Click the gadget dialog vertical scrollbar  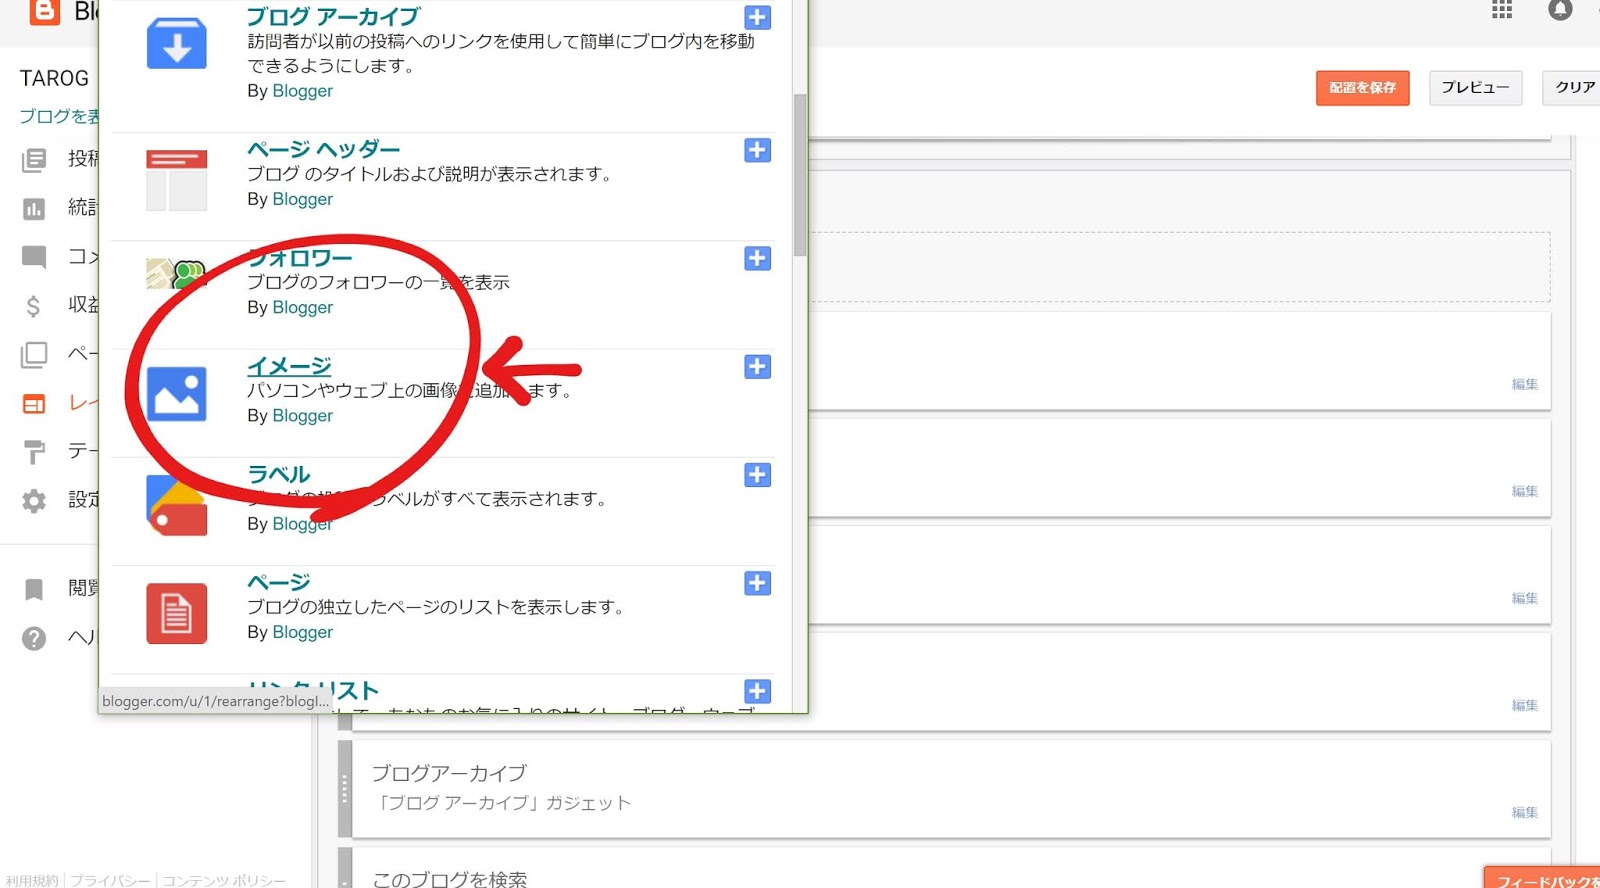(799, 175)
